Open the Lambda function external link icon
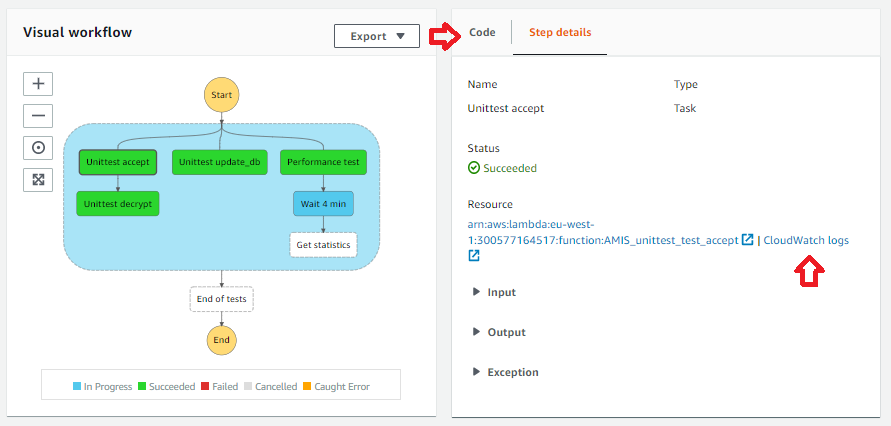Viewport: 891px width, 426px height. pyautogui.click(x=747, y=240)
